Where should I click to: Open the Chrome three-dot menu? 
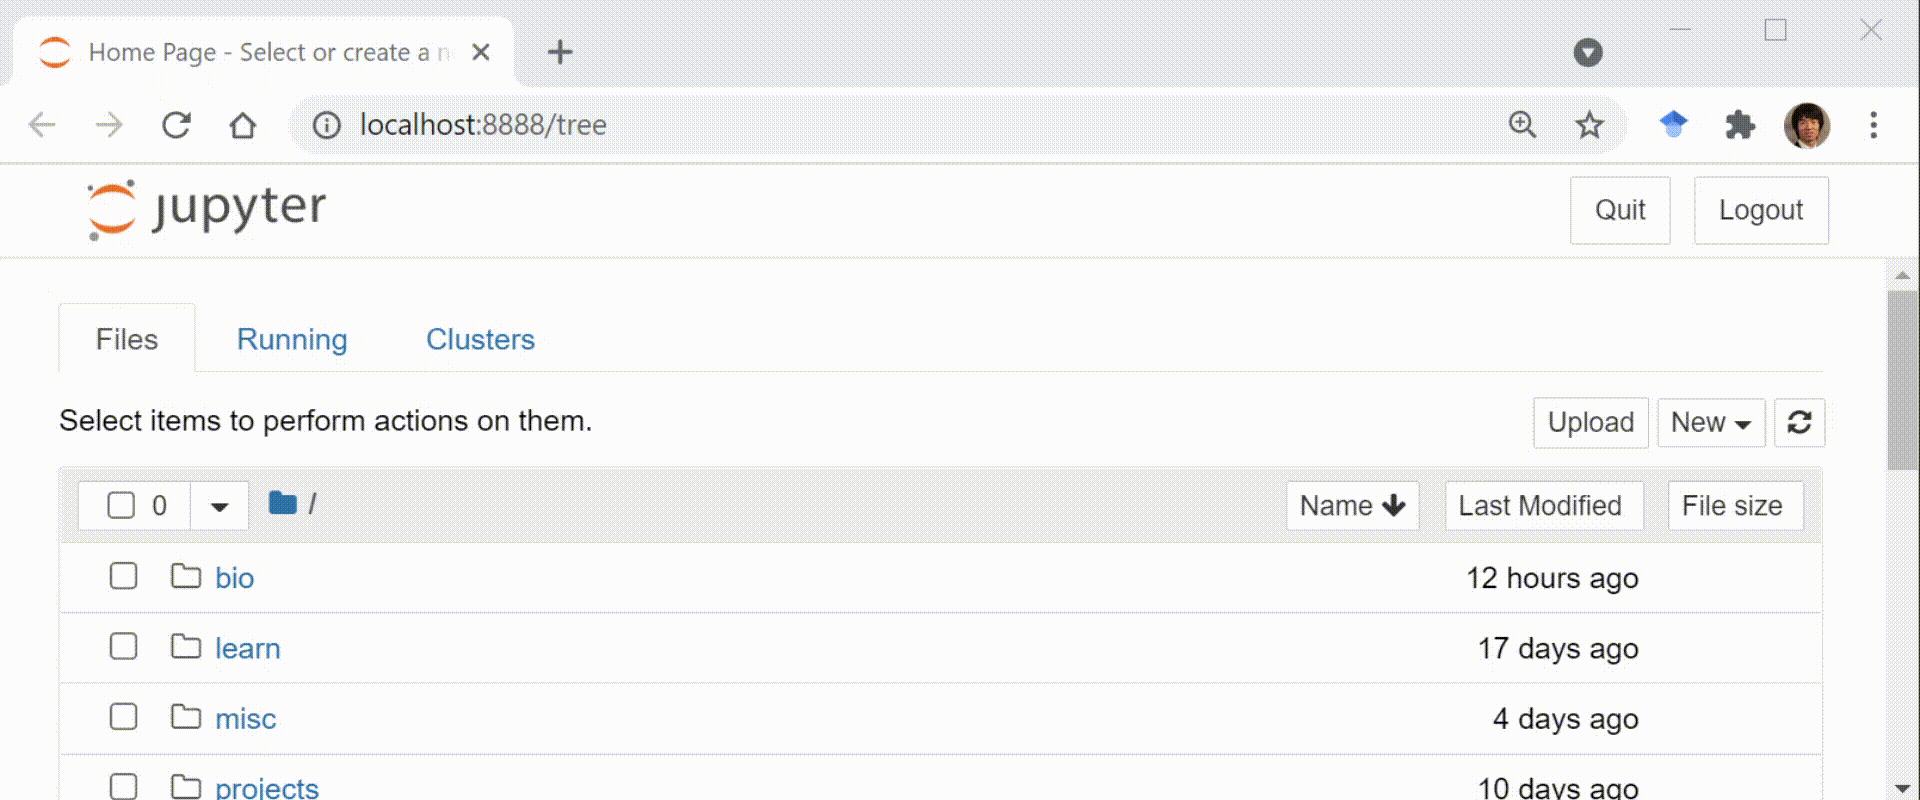[x=1873, y=125]
